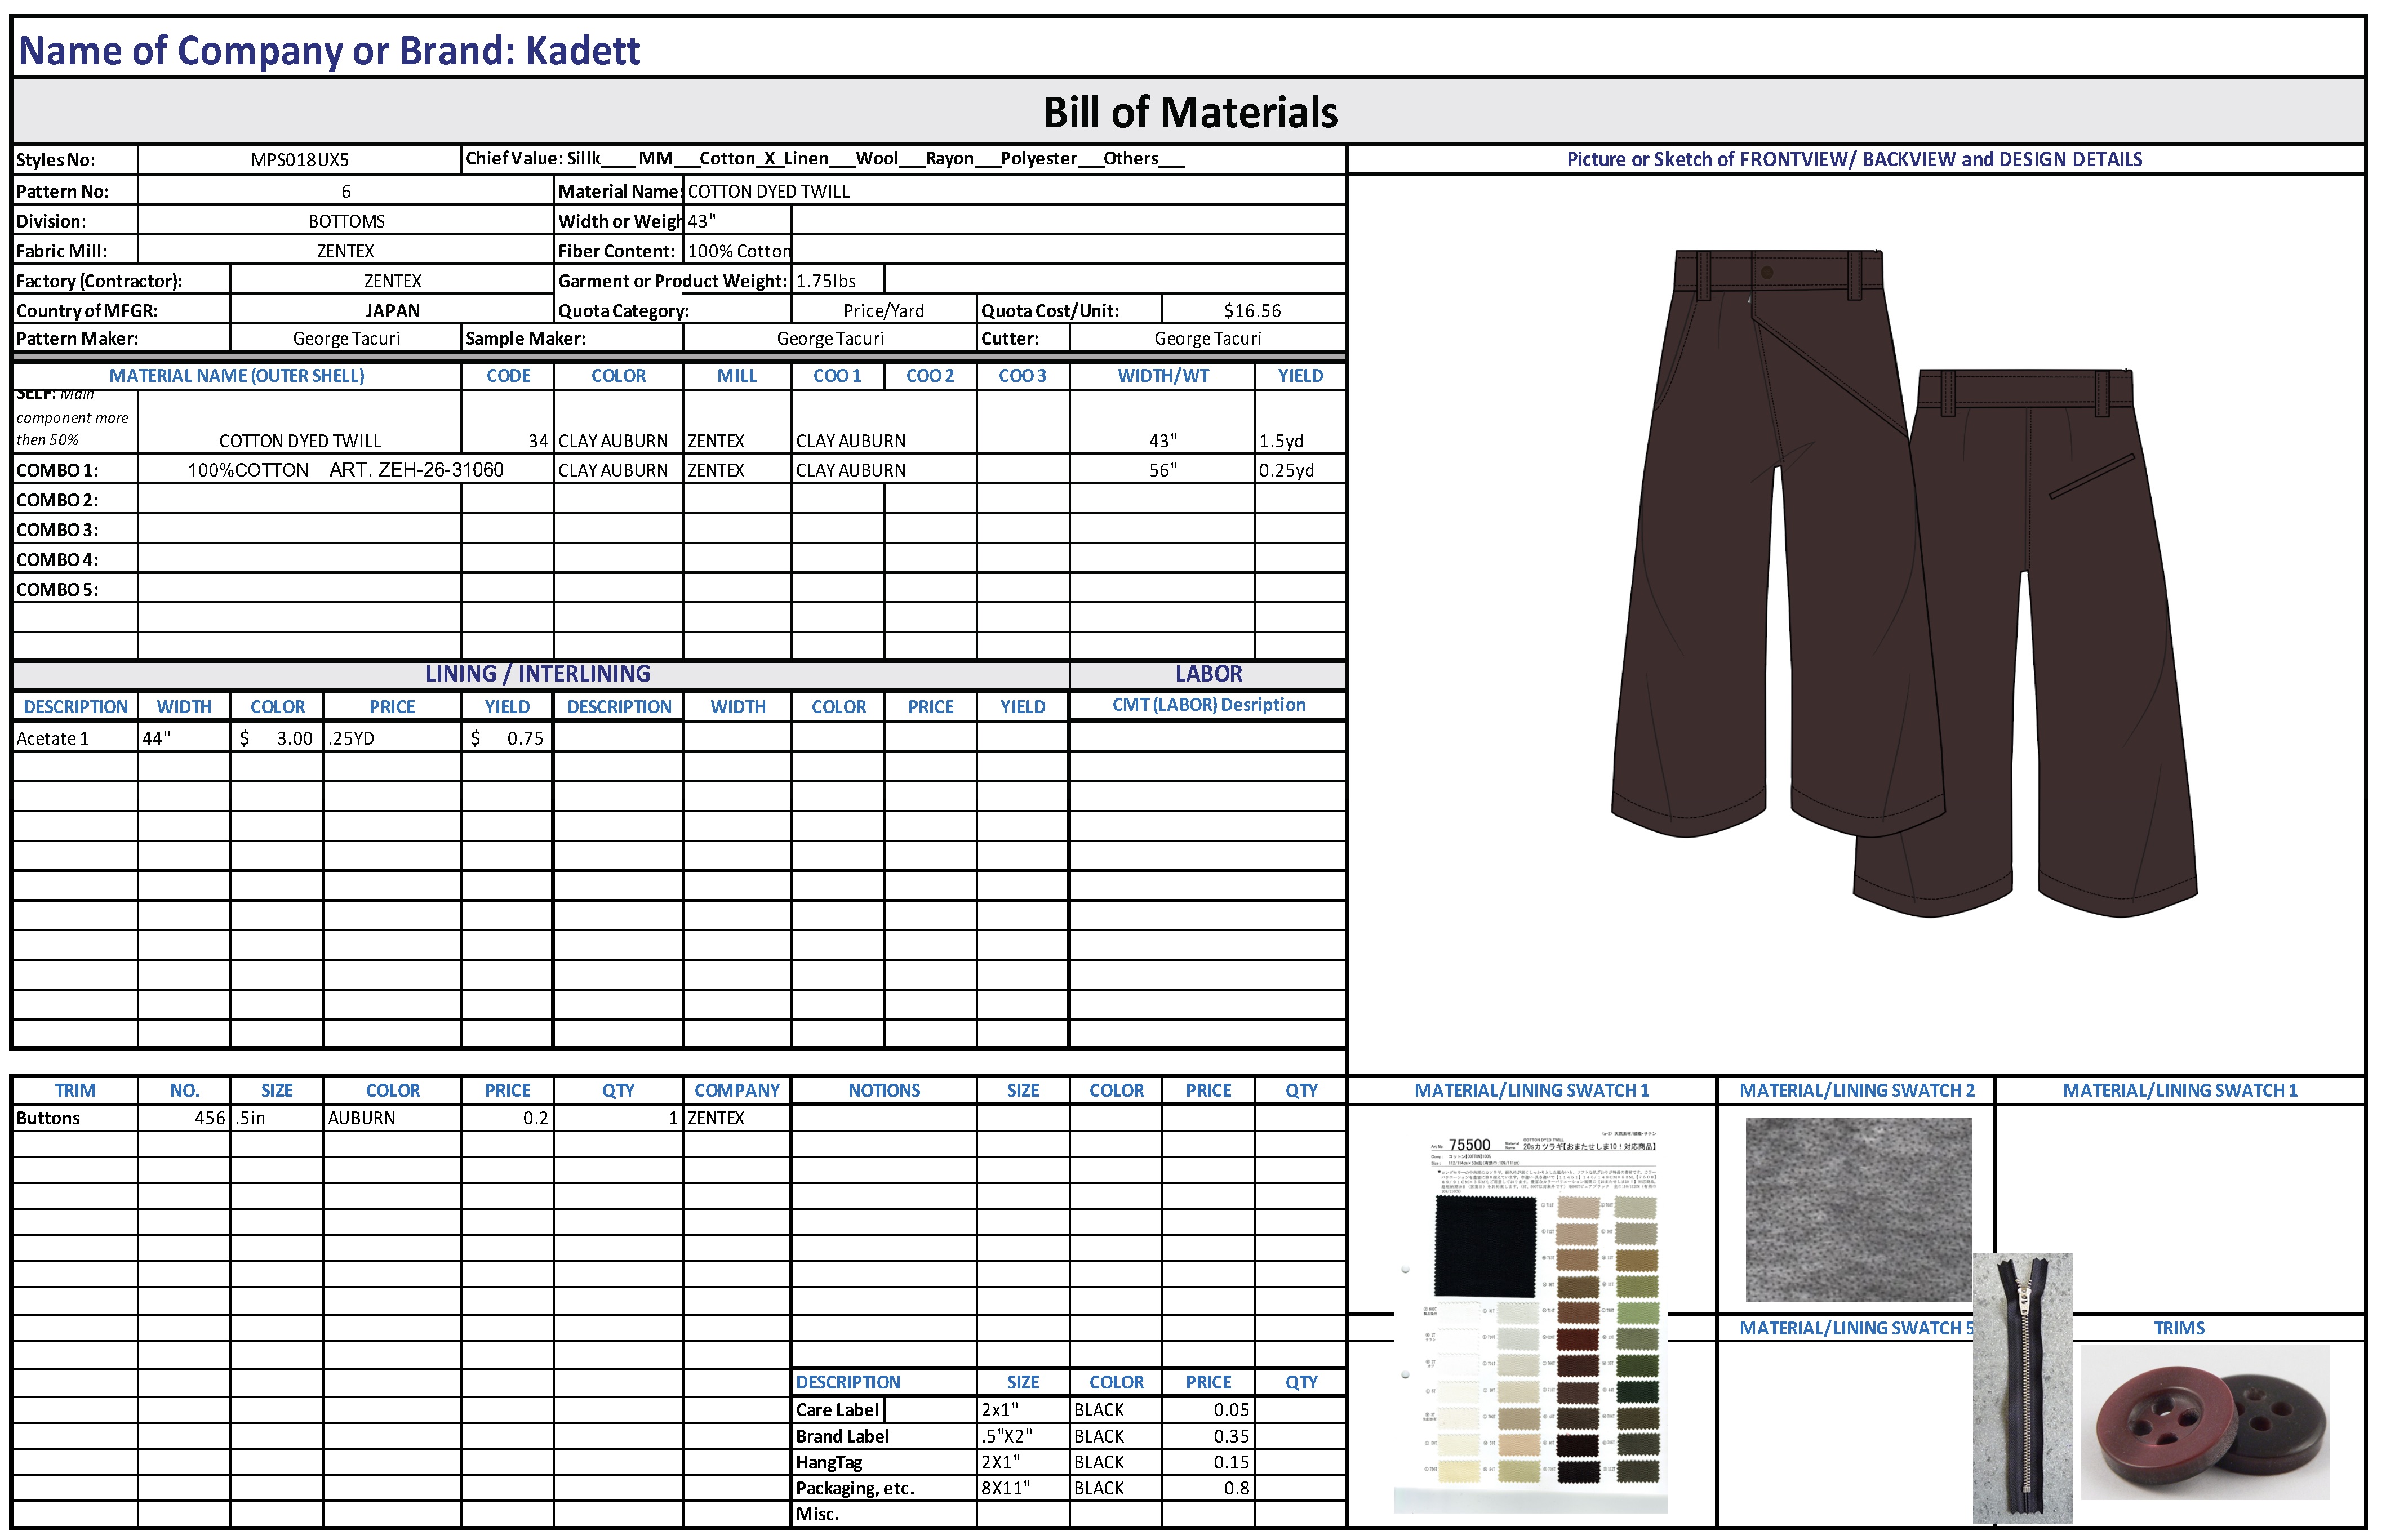
Task: Click the Garment Weight value 1.75lbs
Action: pos(838,281)
